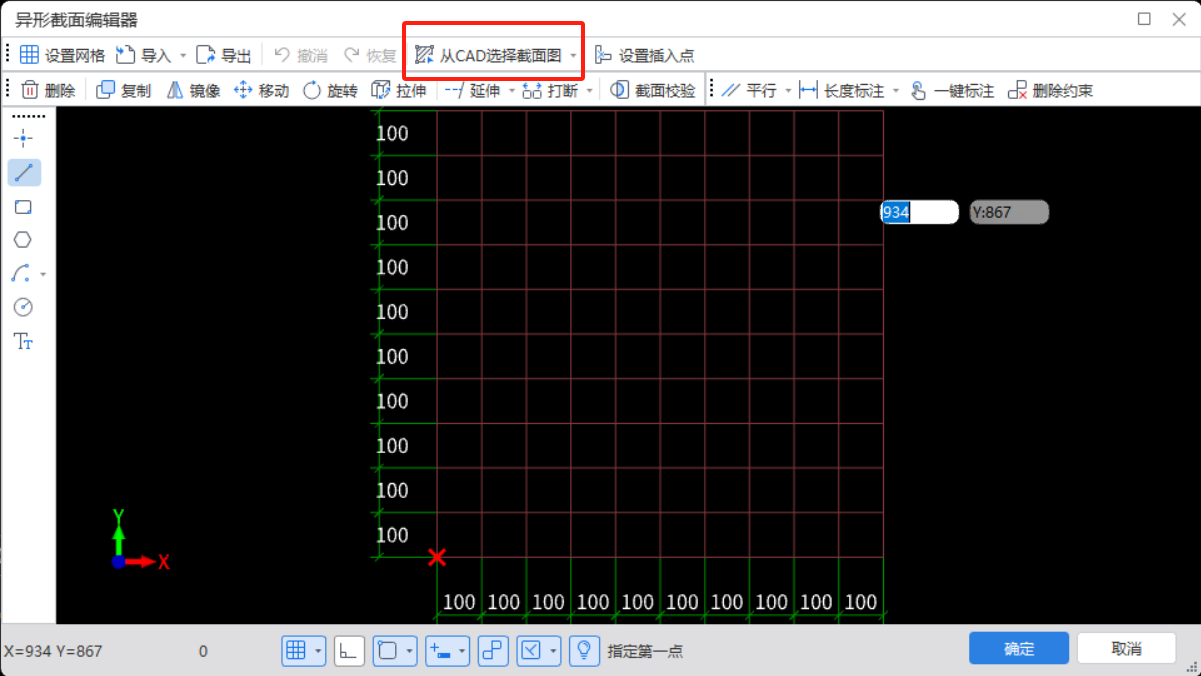This screenshot has width=1201, height=676.
Task: Expand the 延伸 dropdown arrow
Action: pos(511,91)
